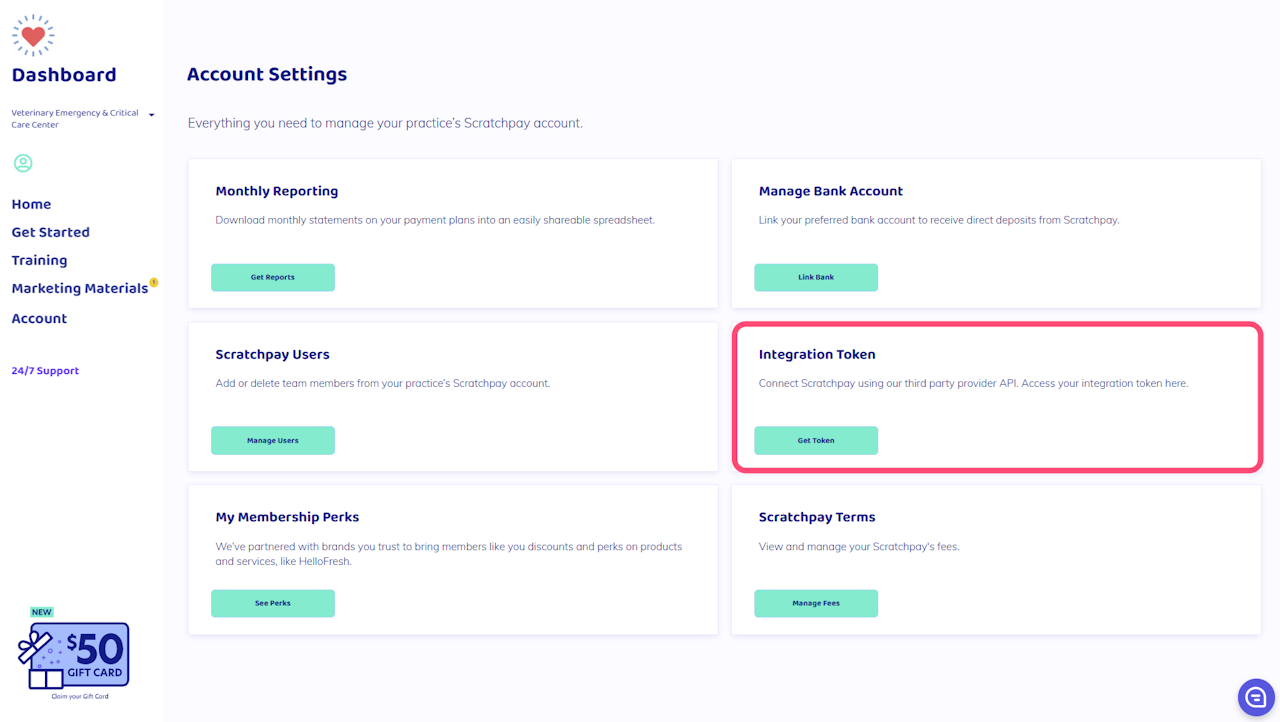Image resolution: width=1280 pixels, height=722 pixels.
Task: Click the Marketing Materials notification badge
Action: (x=154, y=283)
